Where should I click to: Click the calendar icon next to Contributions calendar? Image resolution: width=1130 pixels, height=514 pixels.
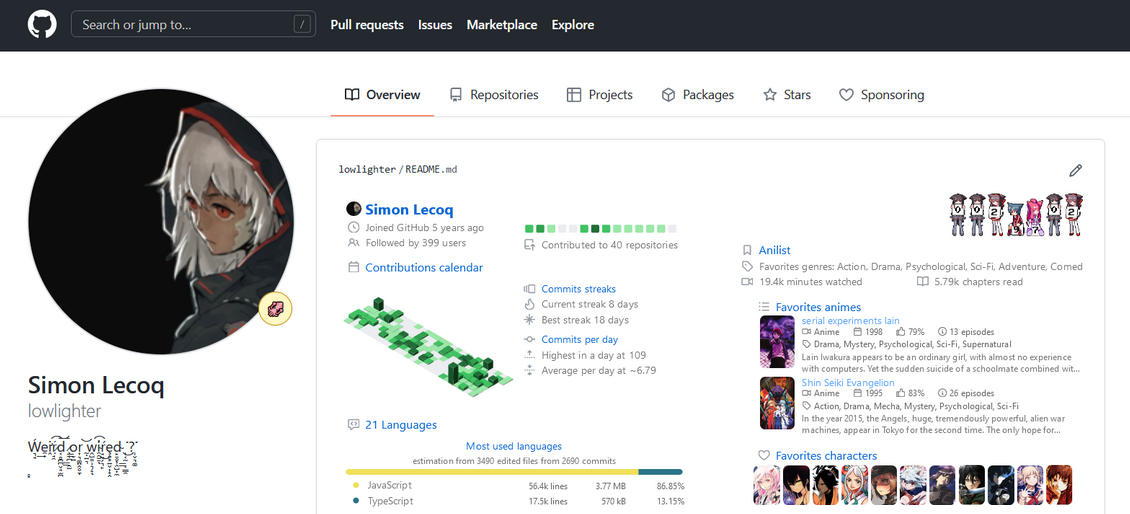(353, 268)
